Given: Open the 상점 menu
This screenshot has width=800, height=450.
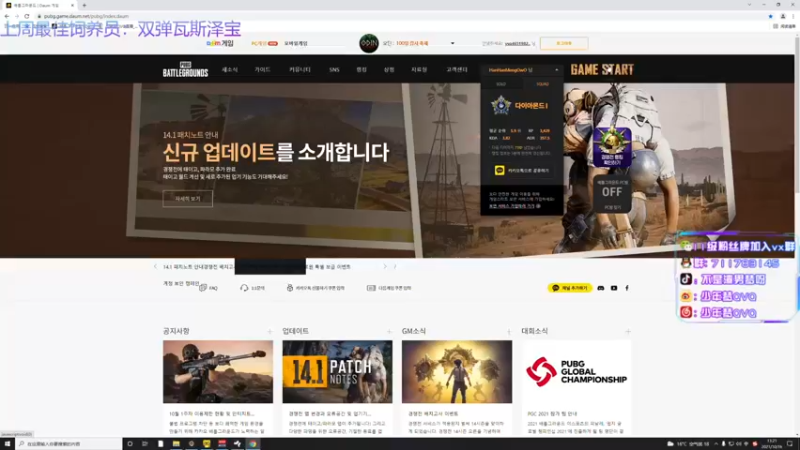Looking at the screenshot, I should pyautogui.click(x=389, y=70).
